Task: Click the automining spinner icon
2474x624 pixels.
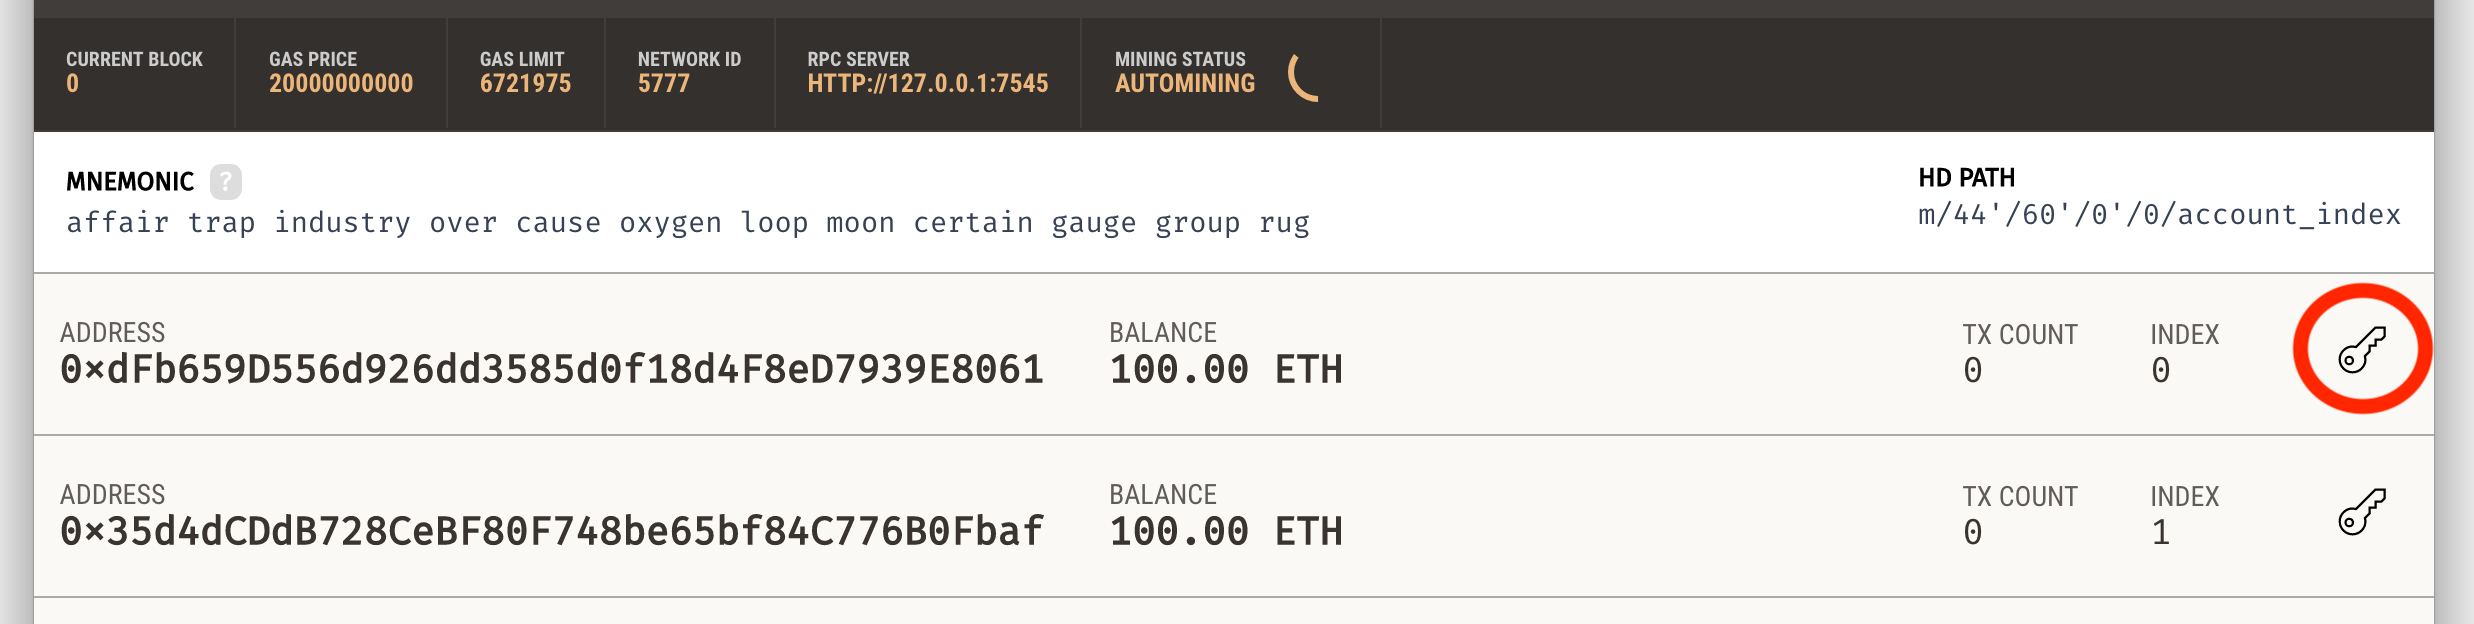Action: click(x=1304, y=76)
